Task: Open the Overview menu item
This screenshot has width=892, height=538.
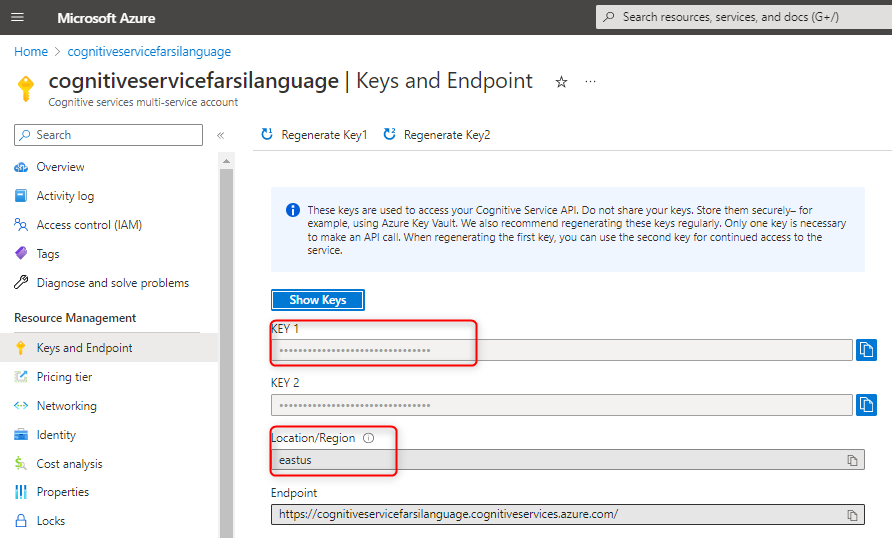Action: click(x=60, y=167)
